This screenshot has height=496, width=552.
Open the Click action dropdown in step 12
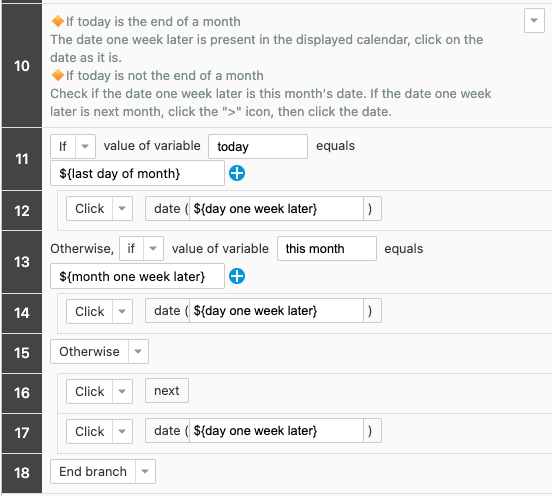pos(122,208)
